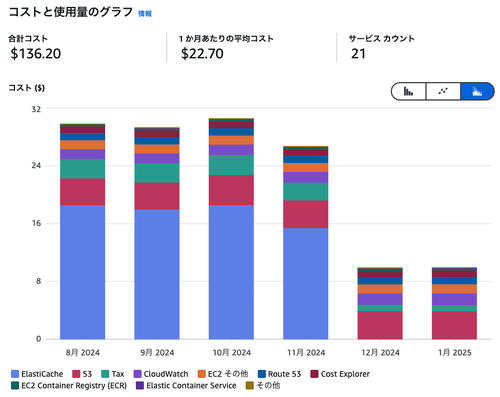Click the CloudWatch segment of 11月 2024 bar

pyautogui.click(x=306, y=177)
